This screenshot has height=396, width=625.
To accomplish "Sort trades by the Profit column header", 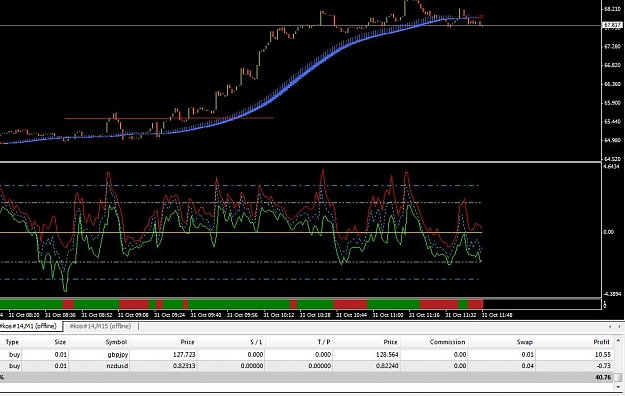I will pos(601,342).
